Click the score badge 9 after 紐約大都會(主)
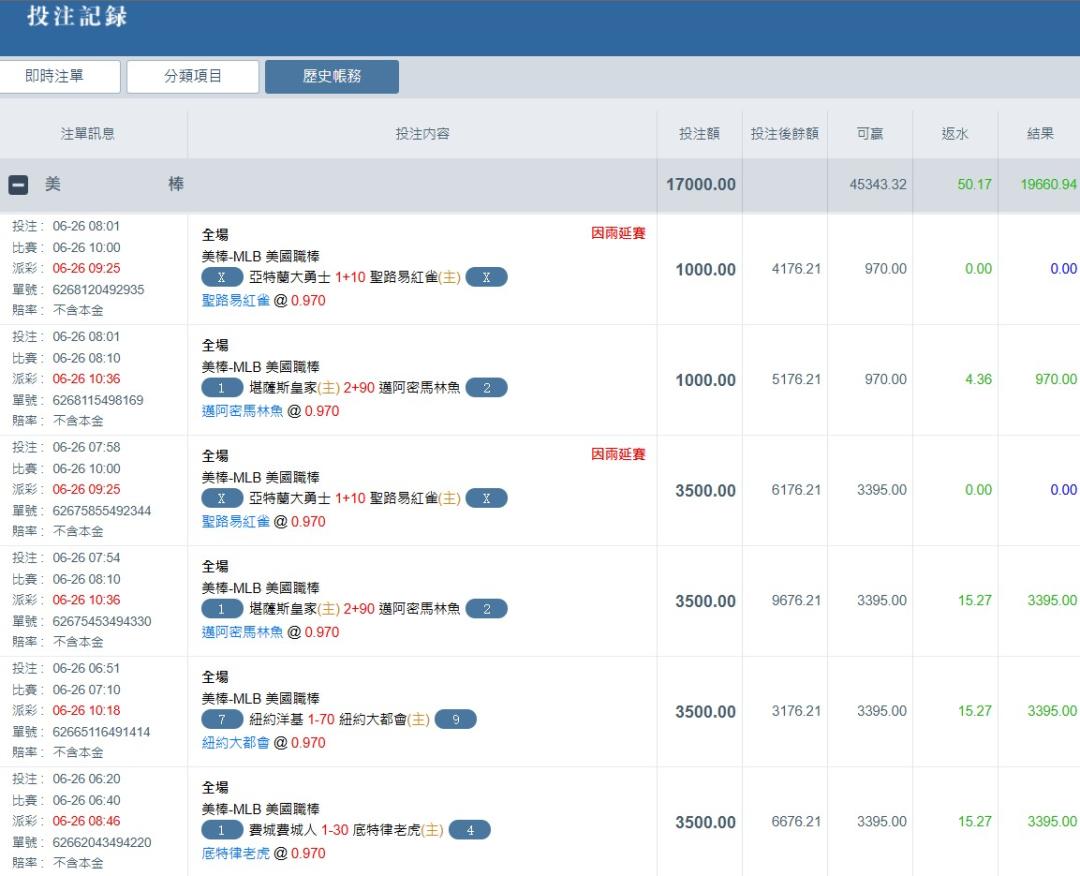This screenshot has height=876, width=1080. 456,720
